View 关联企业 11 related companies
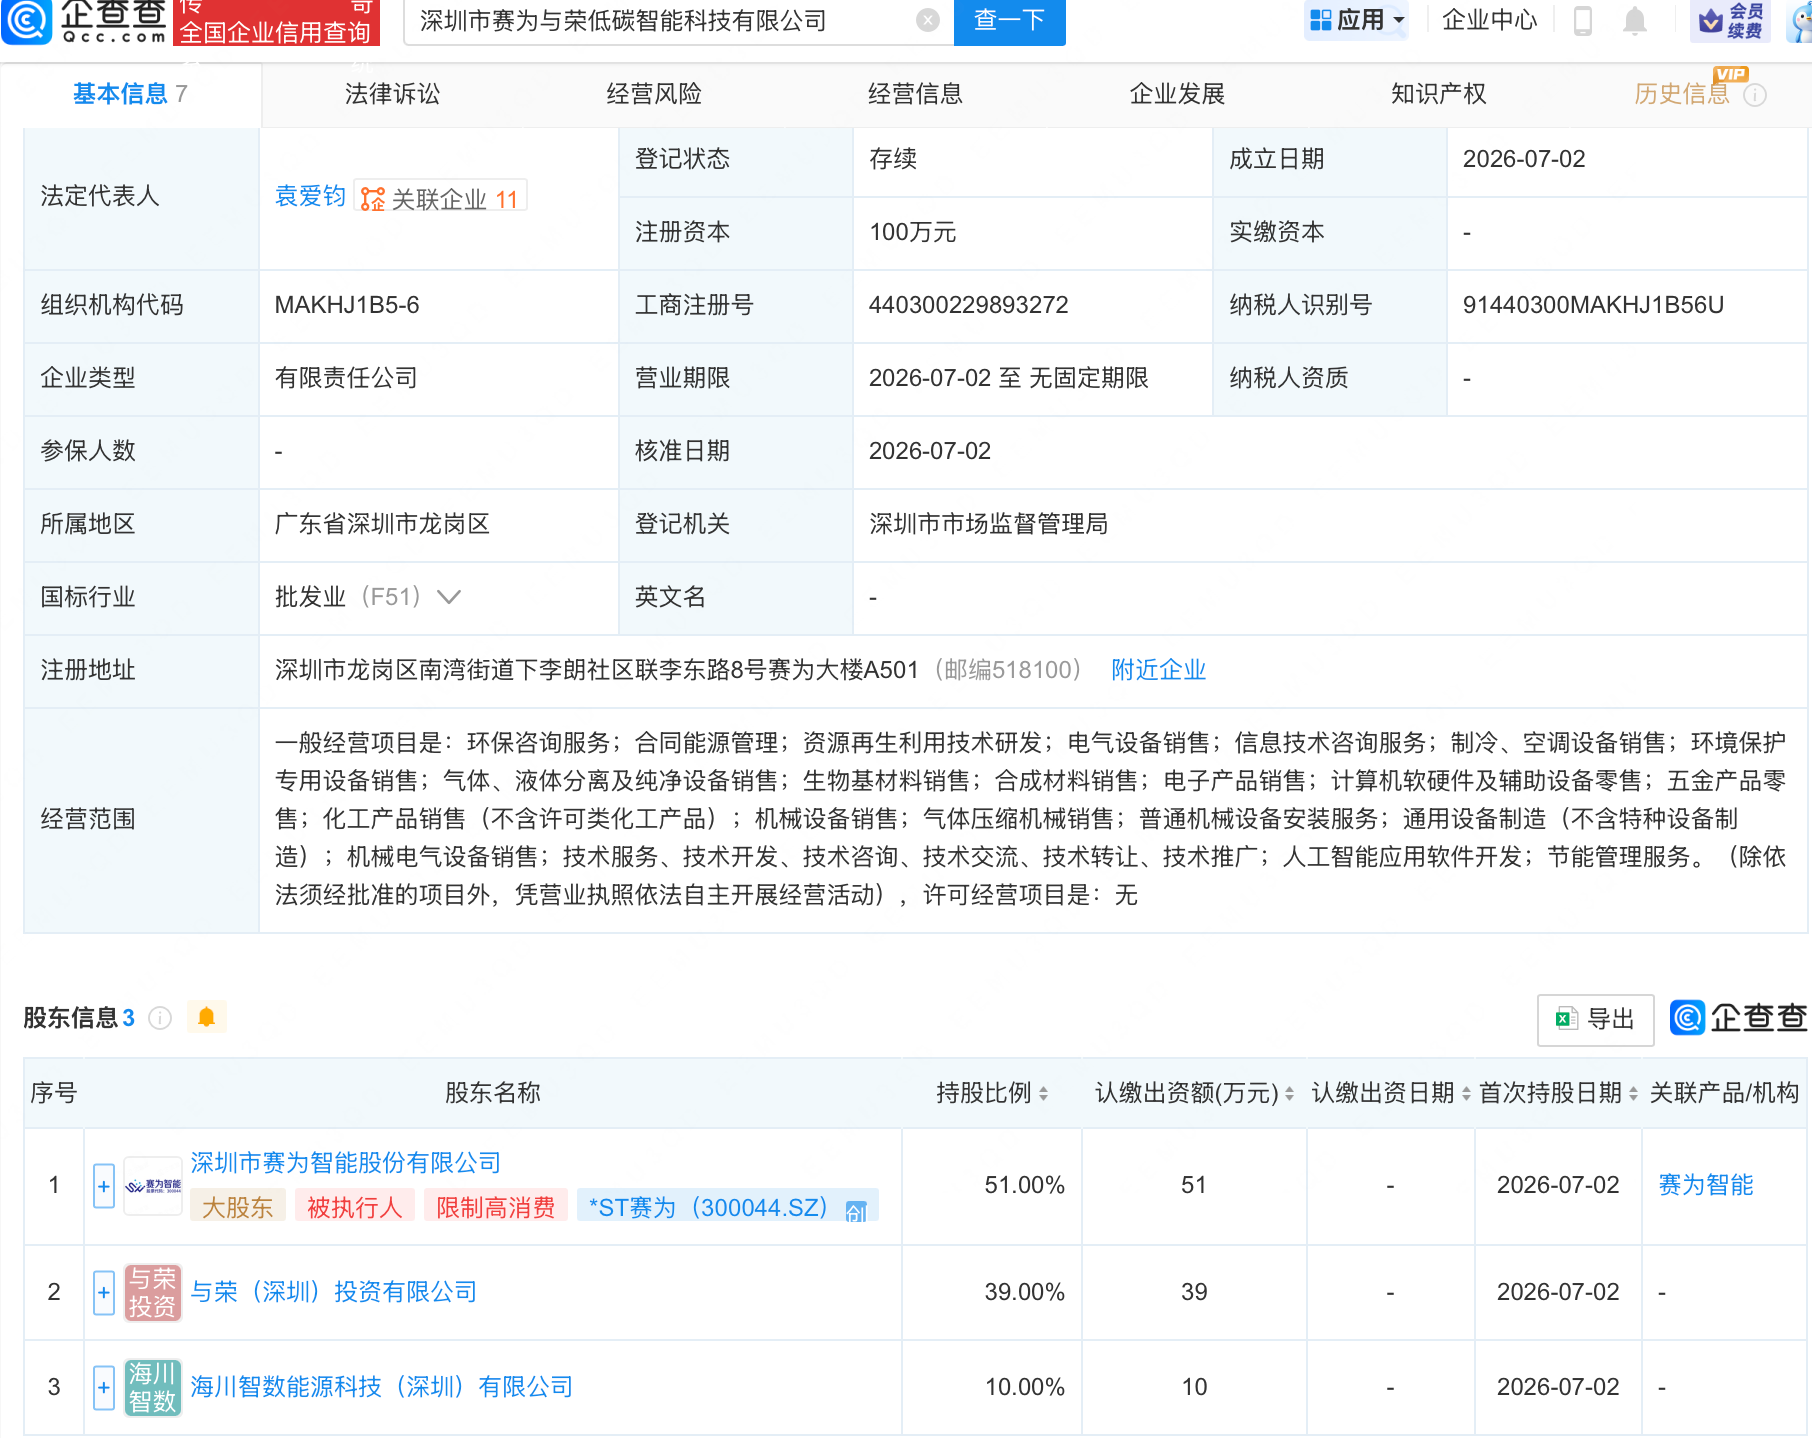Screen dimensions: 1812x1438 (x=441, y=198)
